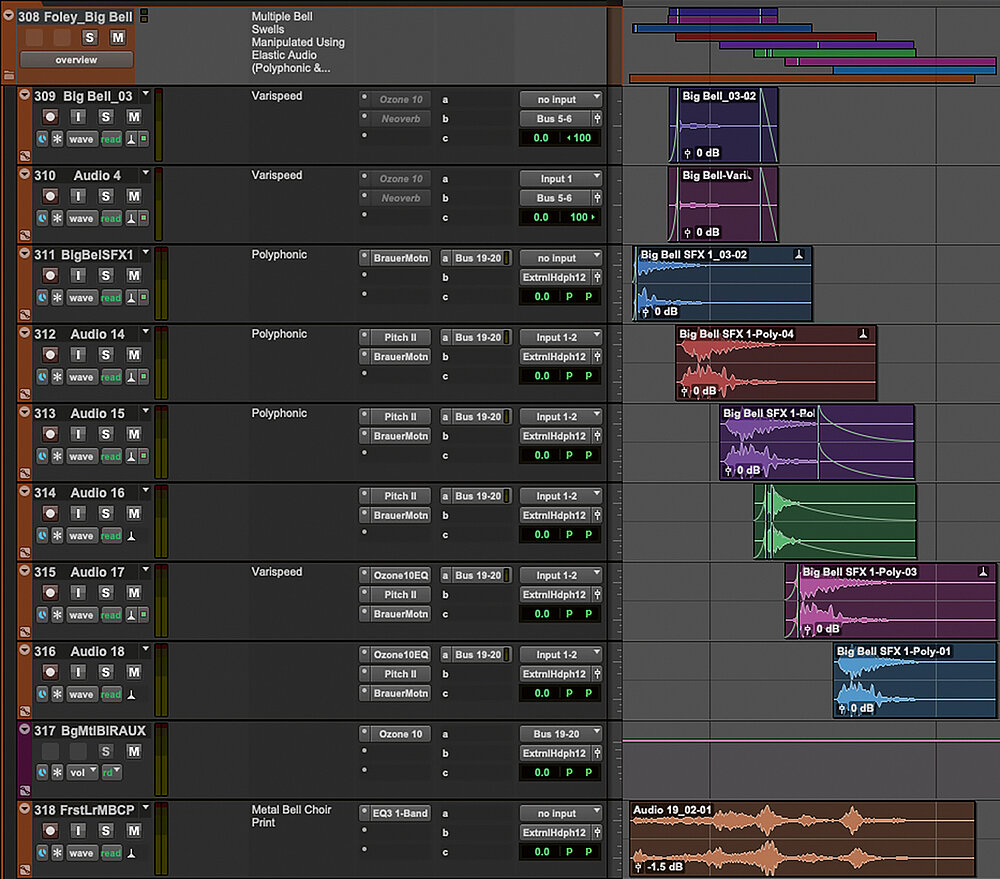Click the timebase clock icon on Audio 4
The width and height of the screenshot is (1000, 879).
click(x=42, y=218)
